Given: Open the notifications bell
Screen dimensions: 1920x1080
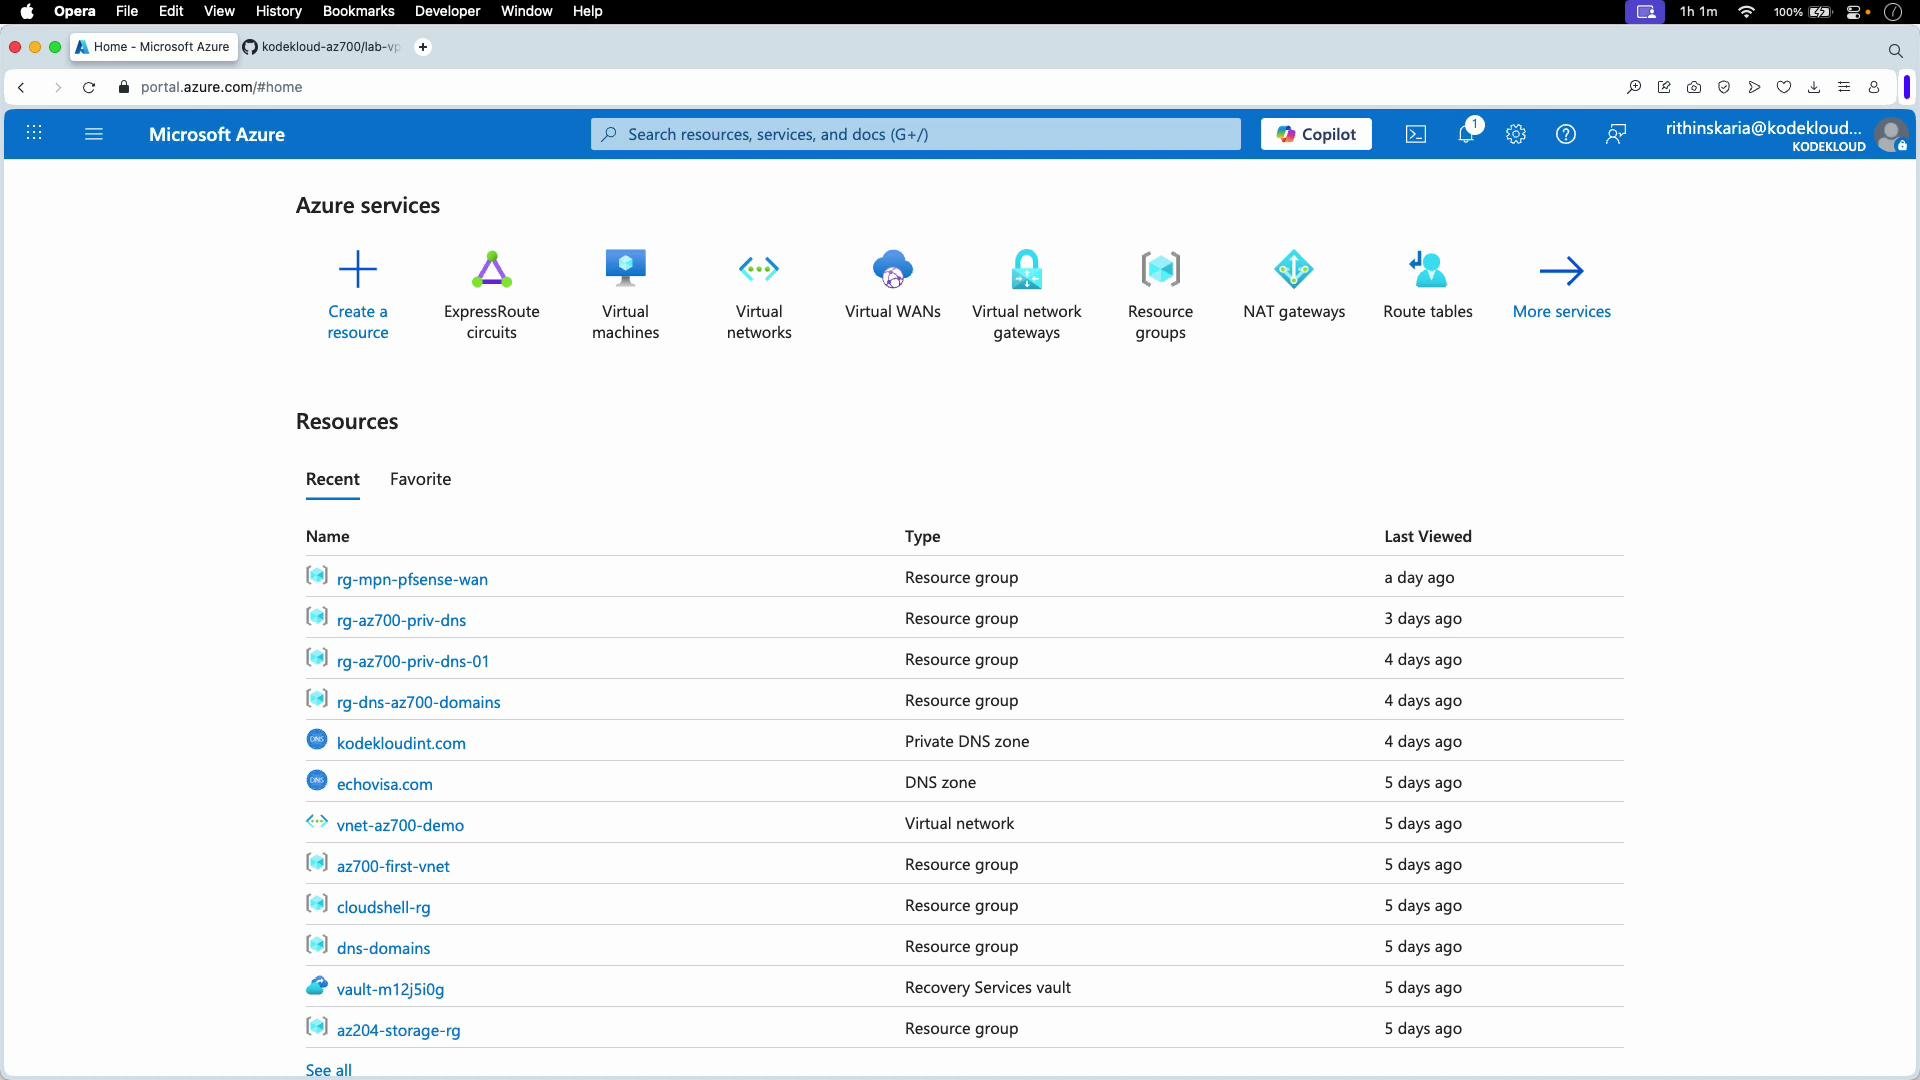Looking at the screenshot, I should [1466, 134].
